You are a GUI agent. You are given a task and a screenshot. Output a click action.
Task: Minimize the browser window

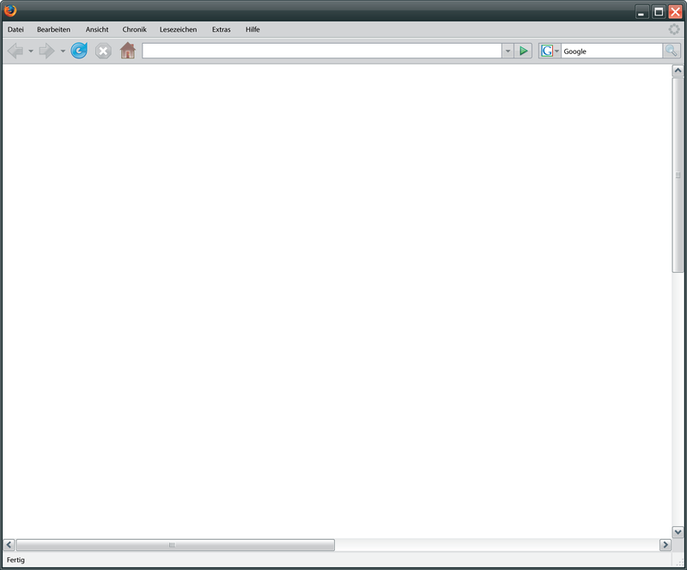[641, 12]
